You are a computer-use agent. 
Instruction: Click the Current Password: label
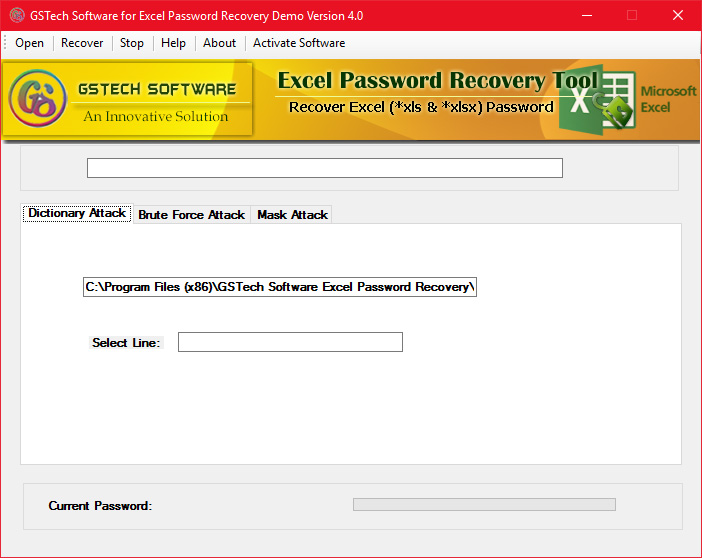pyautogui.click(x=100, y=506)
